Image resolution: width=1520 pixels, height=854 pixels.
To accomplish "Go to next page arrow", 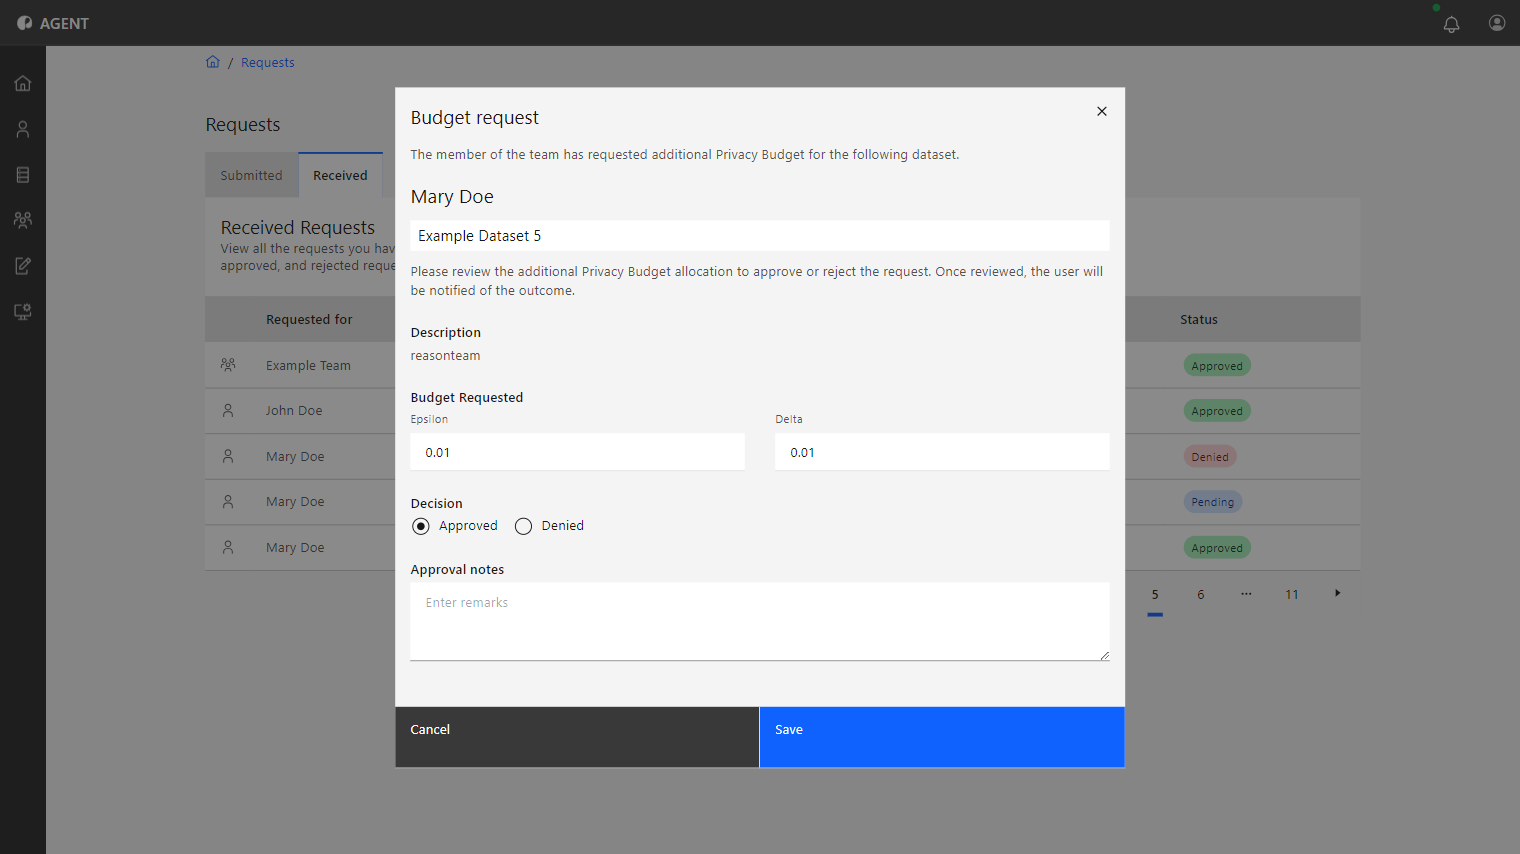I will point(1337,593).
